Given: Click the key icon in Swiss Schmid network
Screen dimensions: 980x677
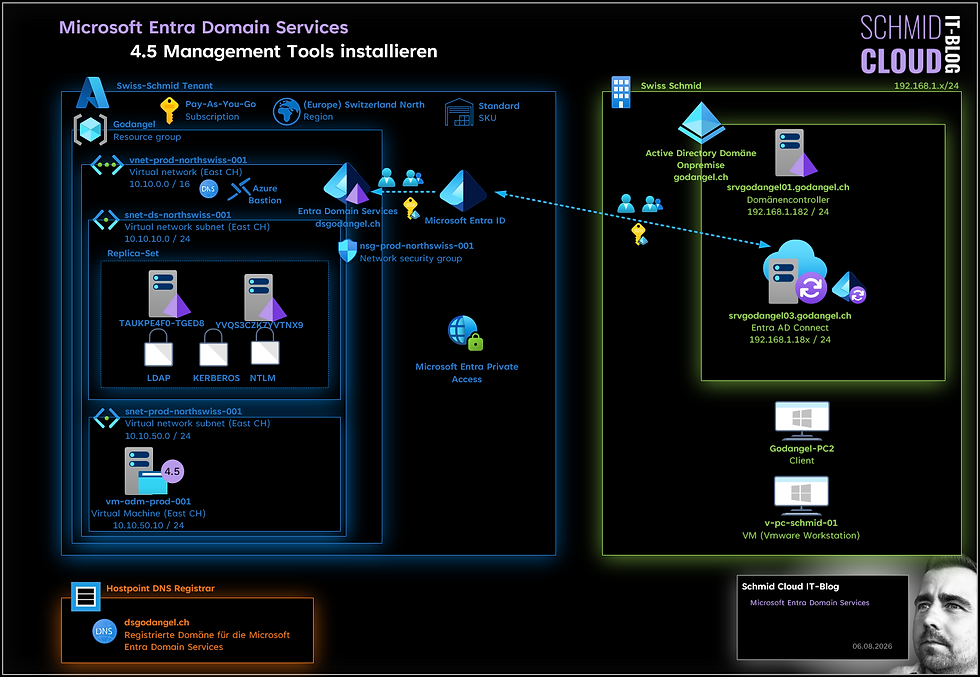Looking at the screenshot, I should click(x=639, y=234).
